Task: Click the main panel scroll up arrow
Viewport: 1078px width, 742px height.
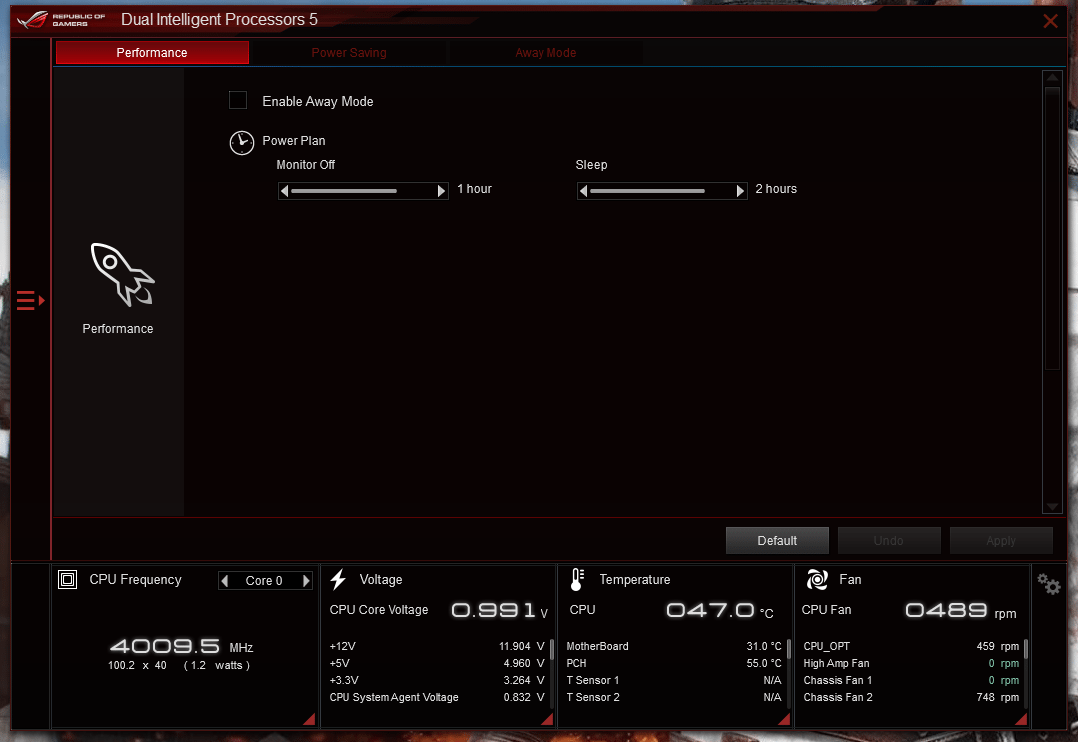Action: click(1052, 78)
